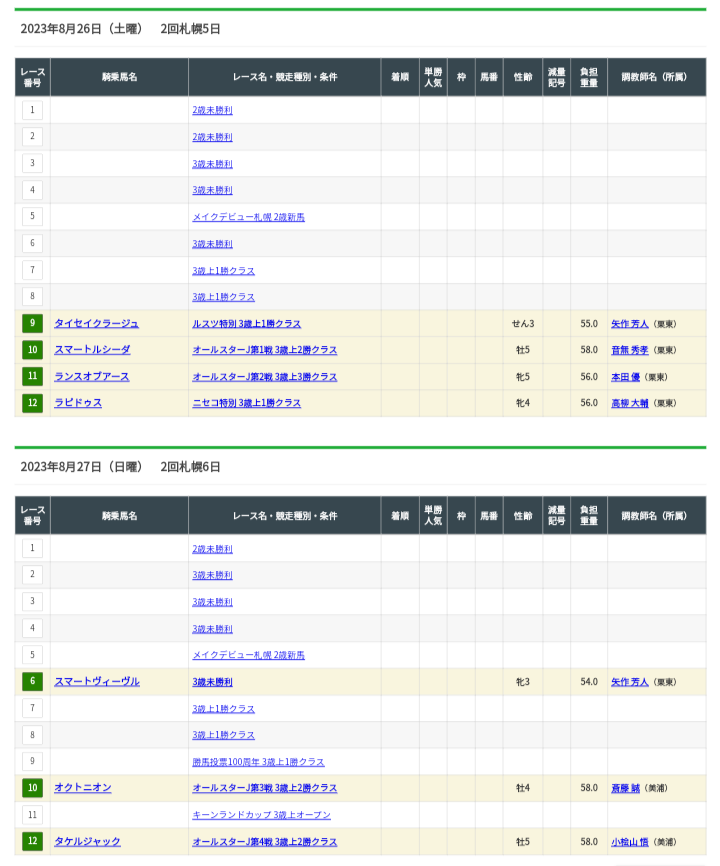Click the green race number 11 badge
The width and height of the screenshot is (720, 866).
tap(33, 377)
